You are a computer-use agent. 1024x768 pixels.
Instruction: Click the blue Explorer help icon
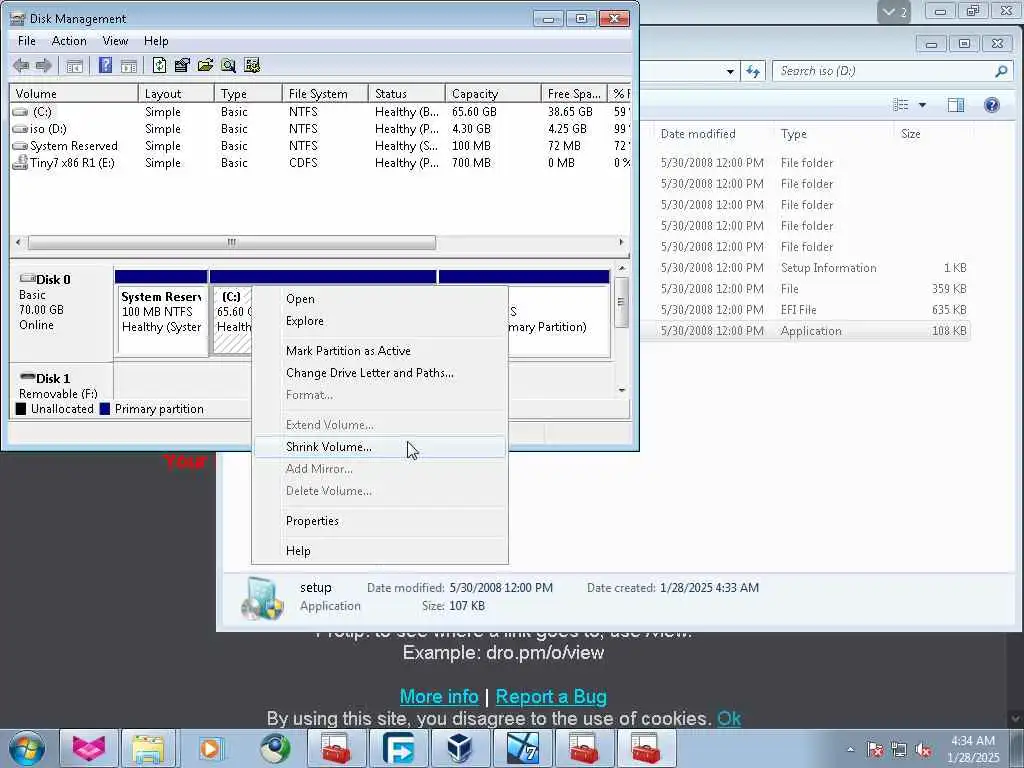click(x=991, y=105)
